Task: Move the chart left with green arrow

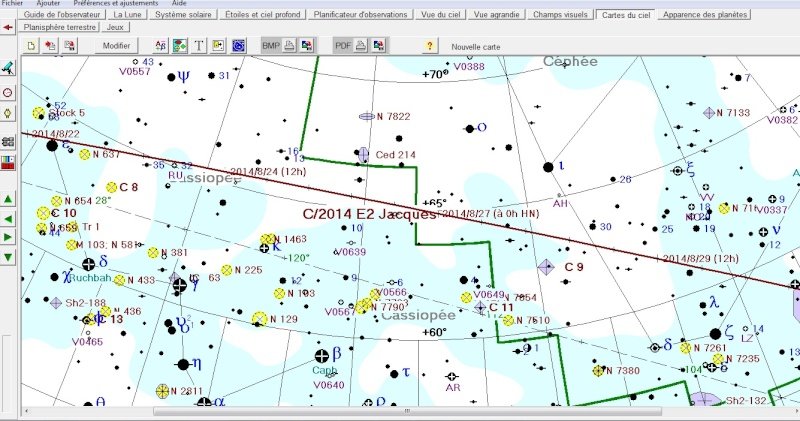Action: click(x=8, y=219)
